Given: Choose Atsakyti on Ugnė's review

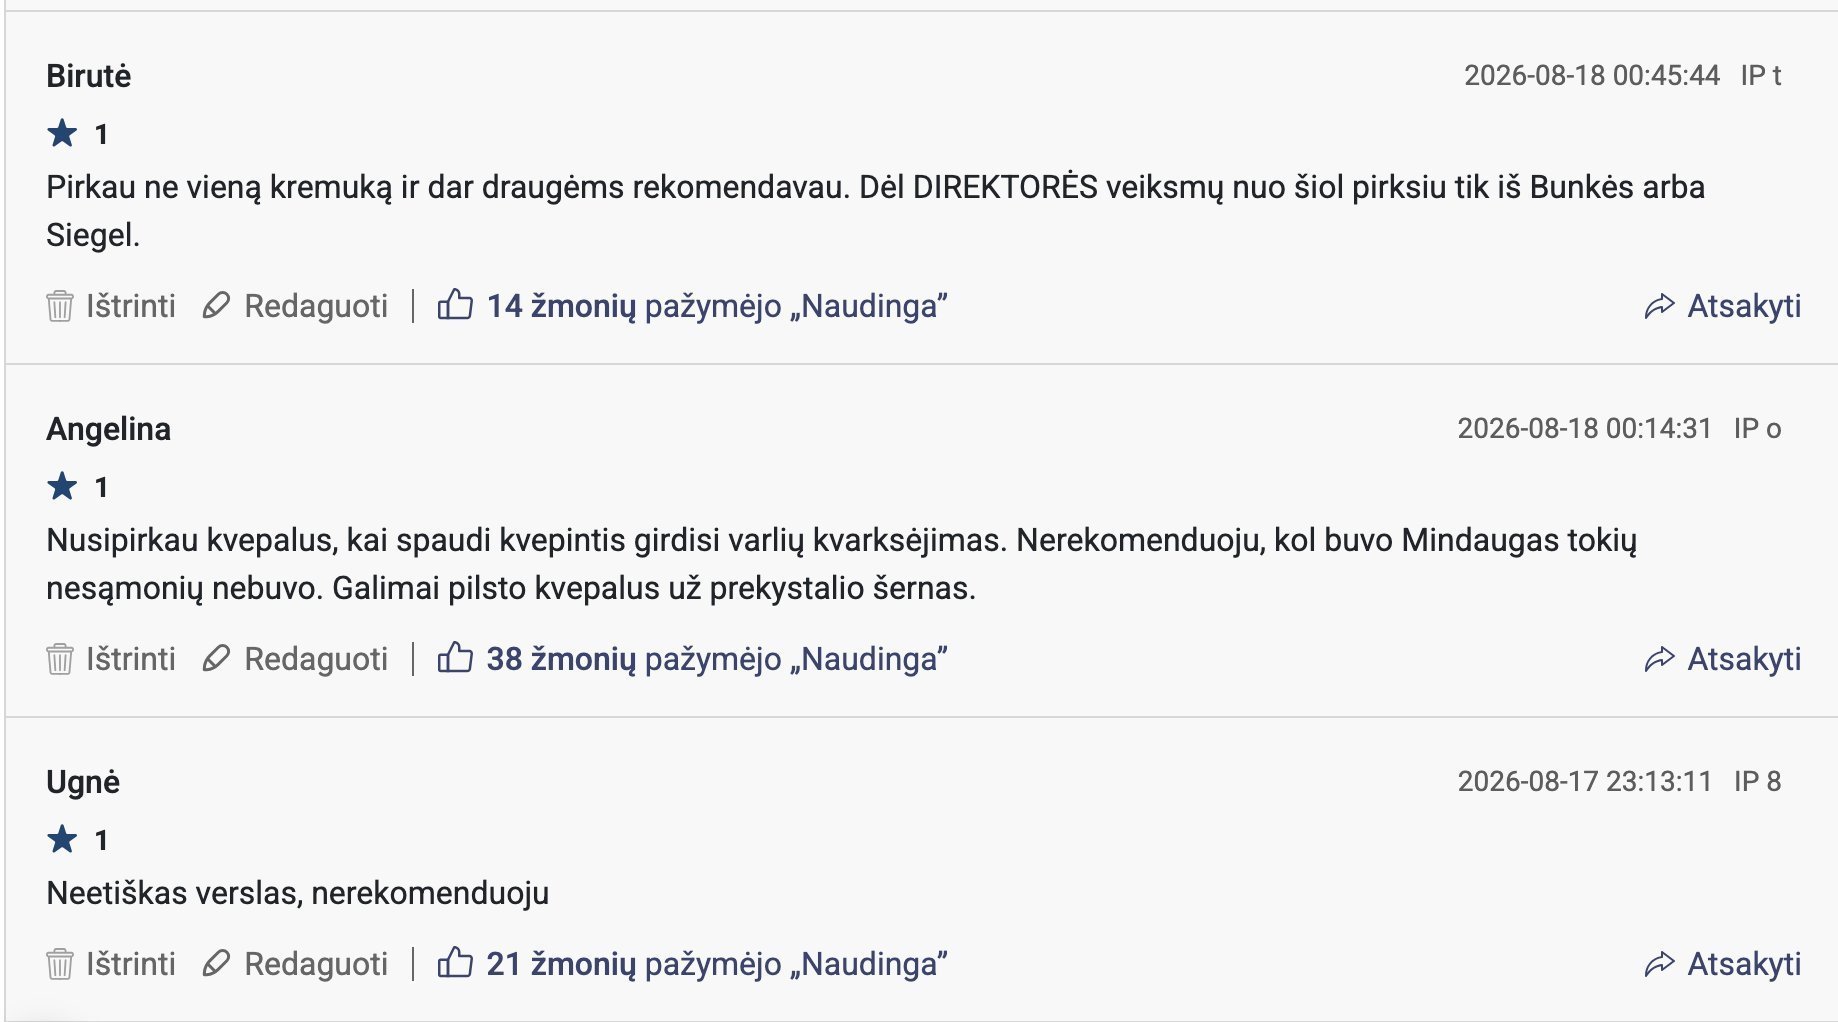Looking at the screenshot, I should (x=1744, y=964).
